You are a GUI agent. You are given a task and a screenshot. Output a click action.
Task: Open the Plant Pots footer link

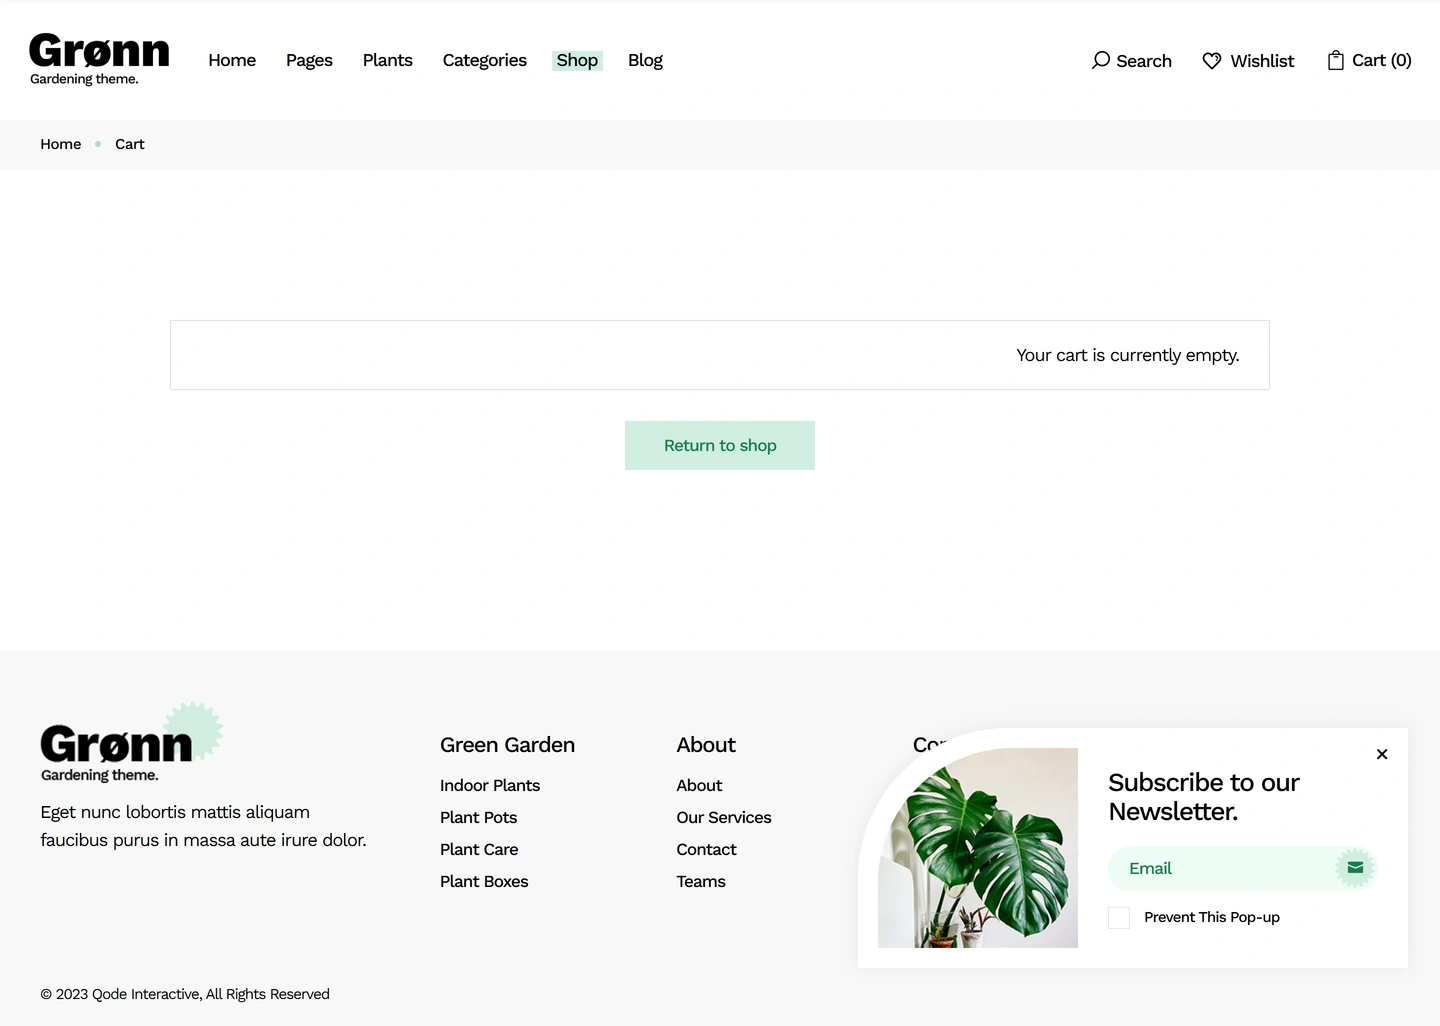coord(479,818)
